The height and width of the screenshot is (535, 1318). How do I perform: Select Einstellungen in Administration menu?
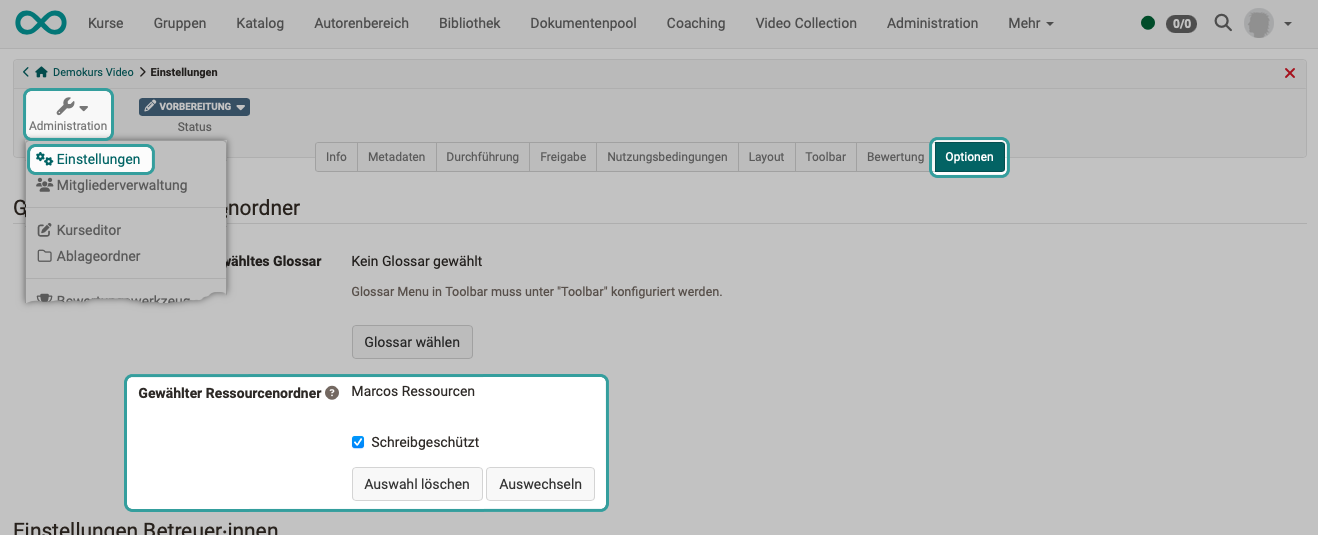click(90, 159)
